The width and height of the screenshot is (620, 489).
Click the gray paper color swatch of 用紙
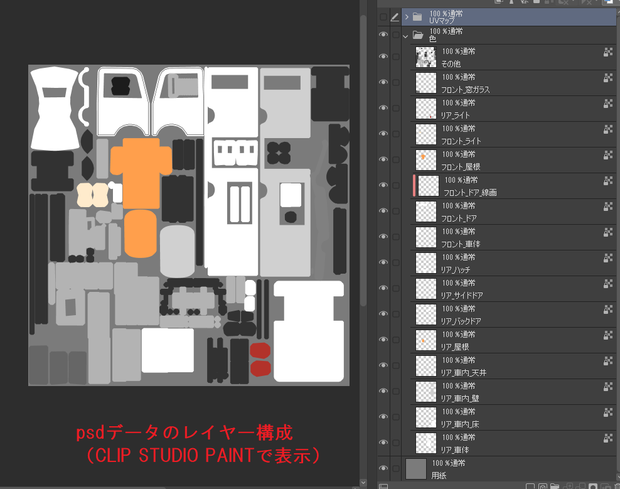tap(416, 469)
